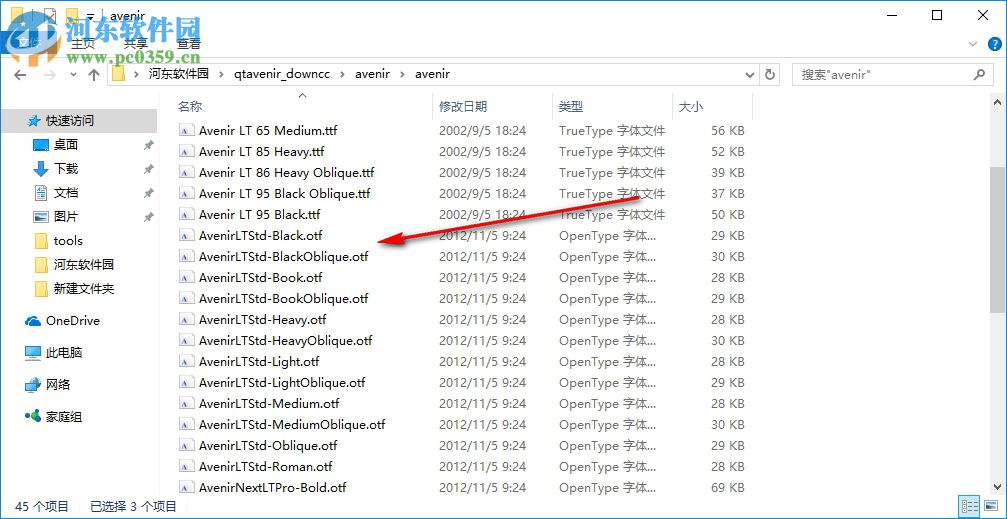
Task: Select AvenirNextLTPro-Bold.otf file name
Action: tap(272, 488)
